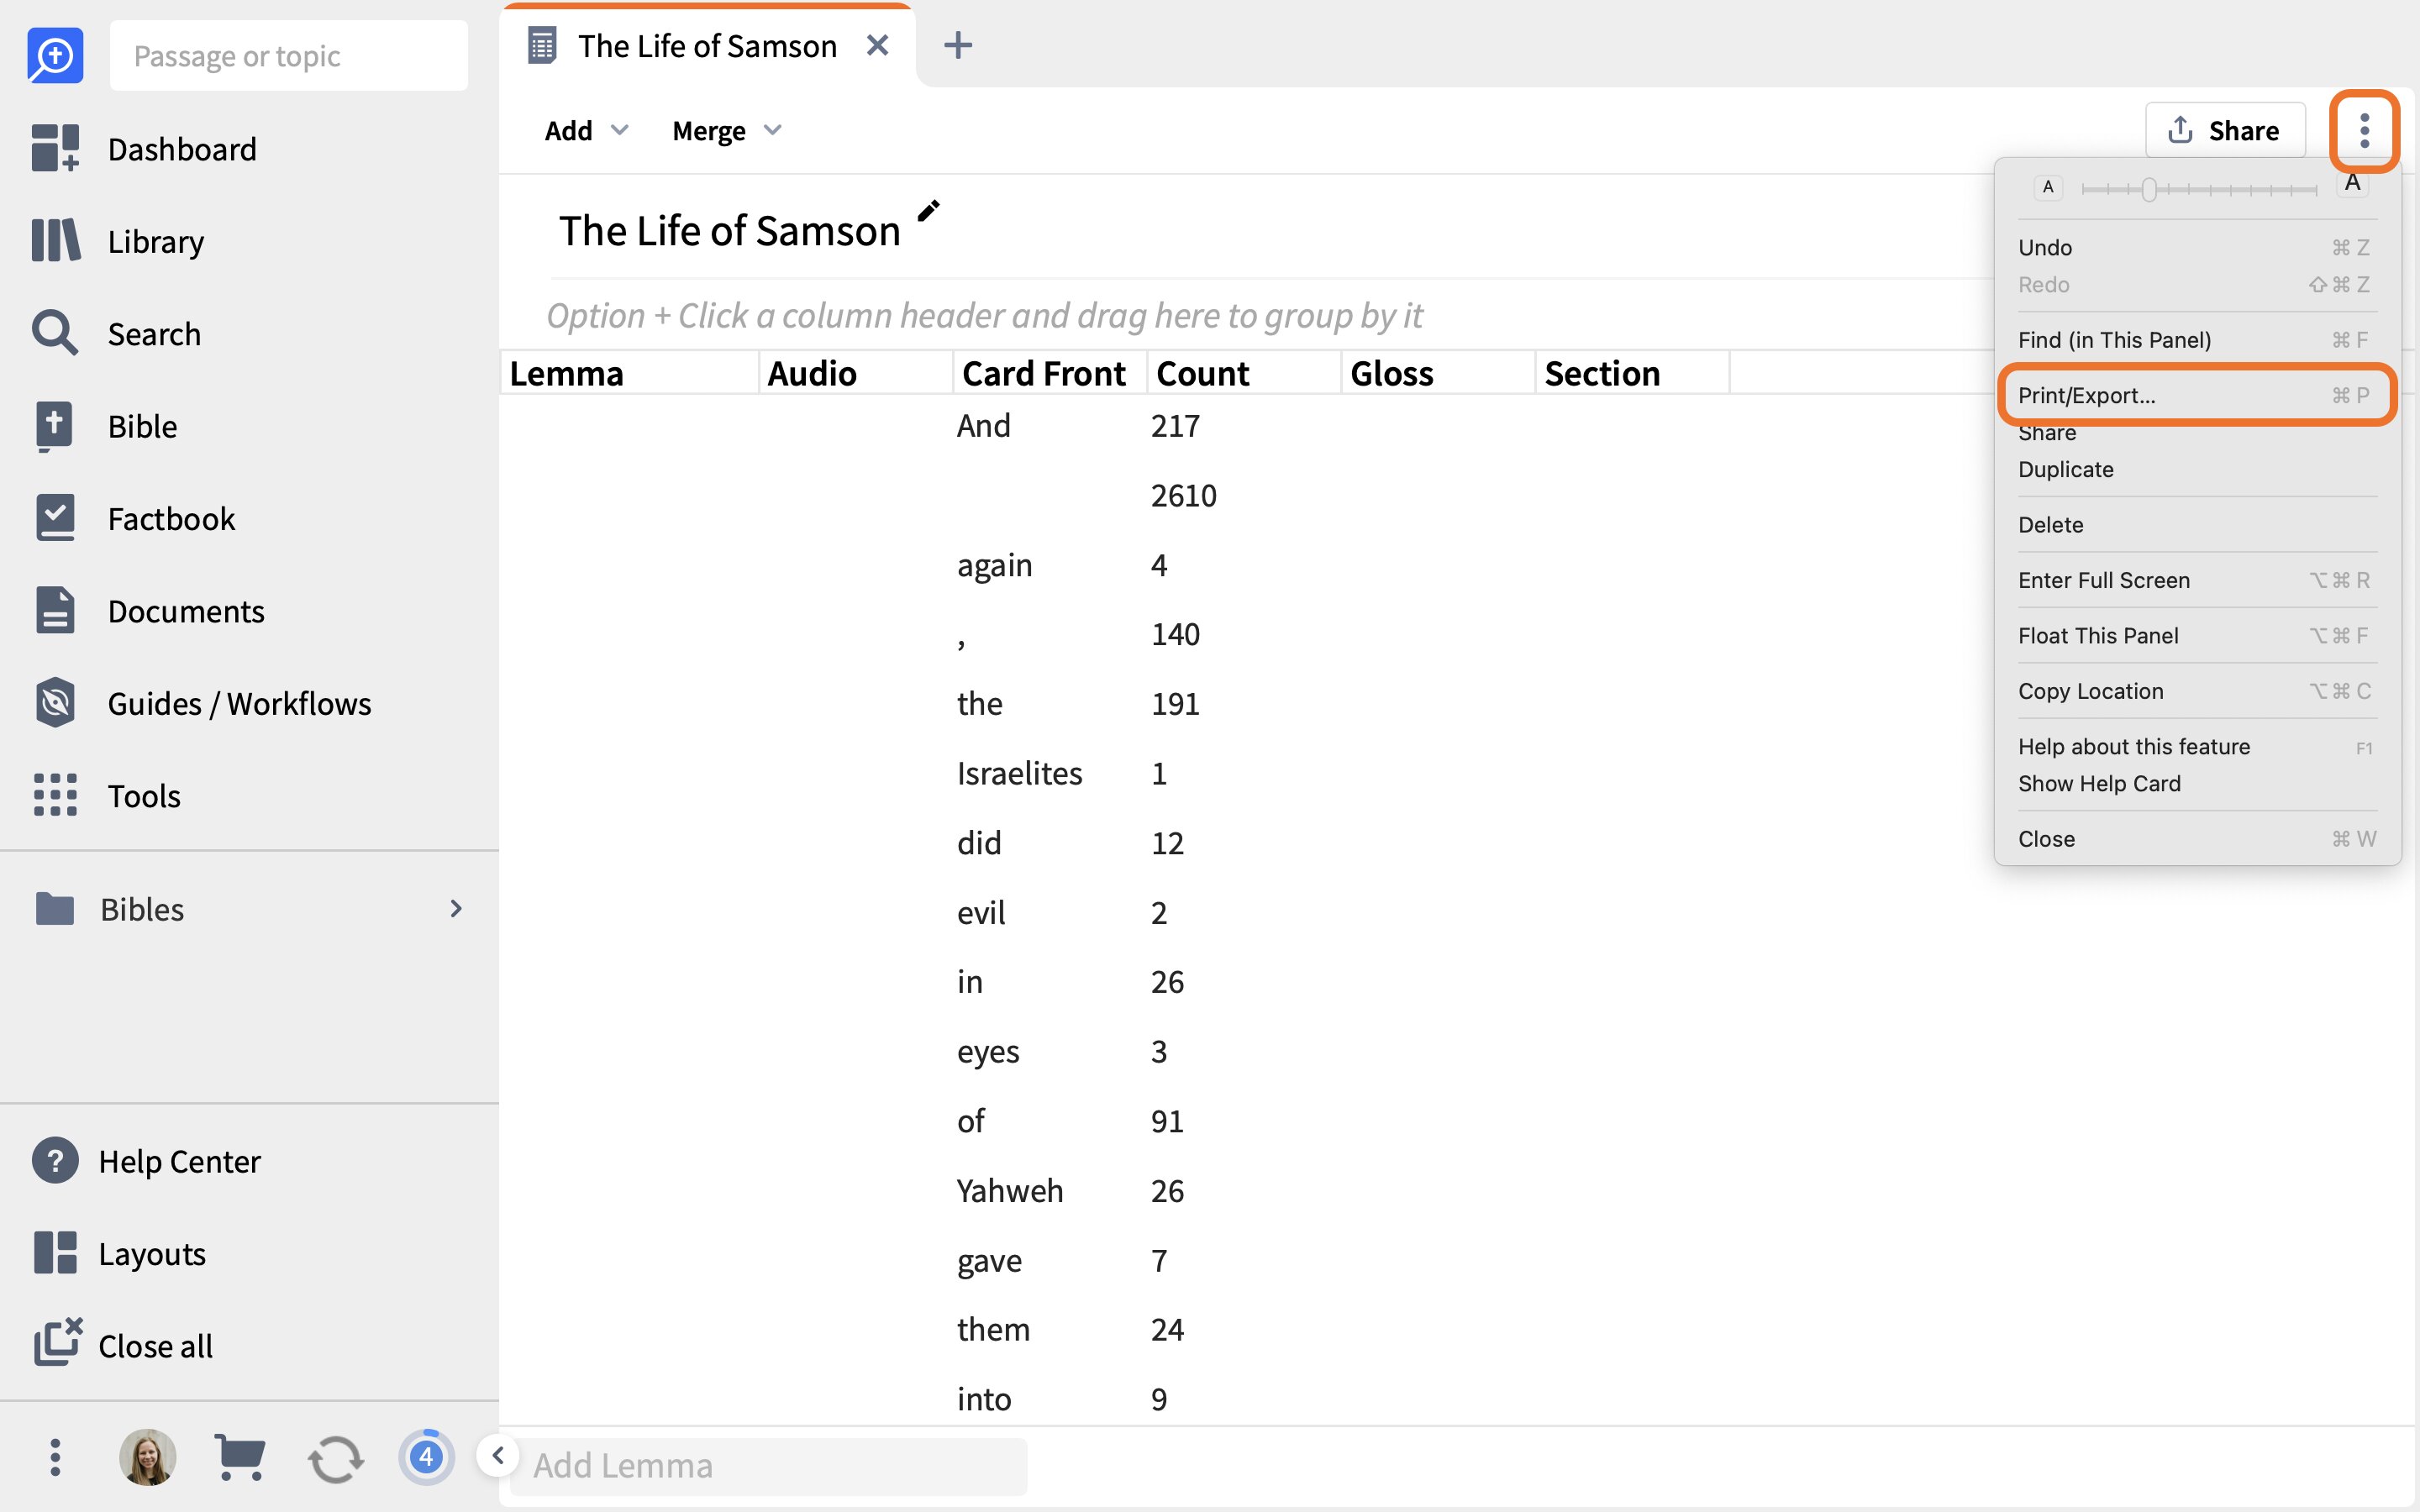Click the sync refresh icon

coord(335,1459)
